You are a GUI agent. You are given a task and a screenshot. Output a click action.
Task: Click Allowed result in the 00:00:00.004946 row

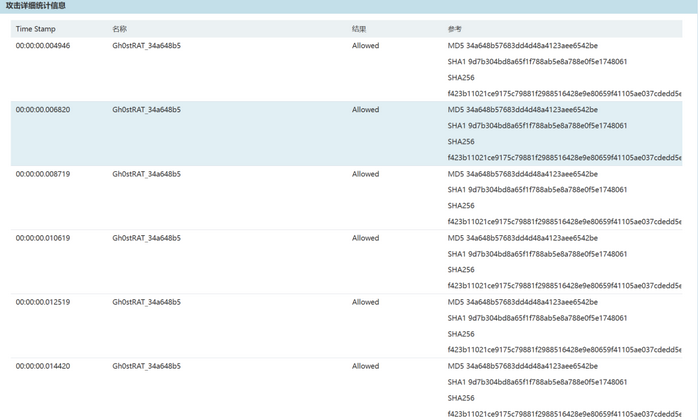365,46
